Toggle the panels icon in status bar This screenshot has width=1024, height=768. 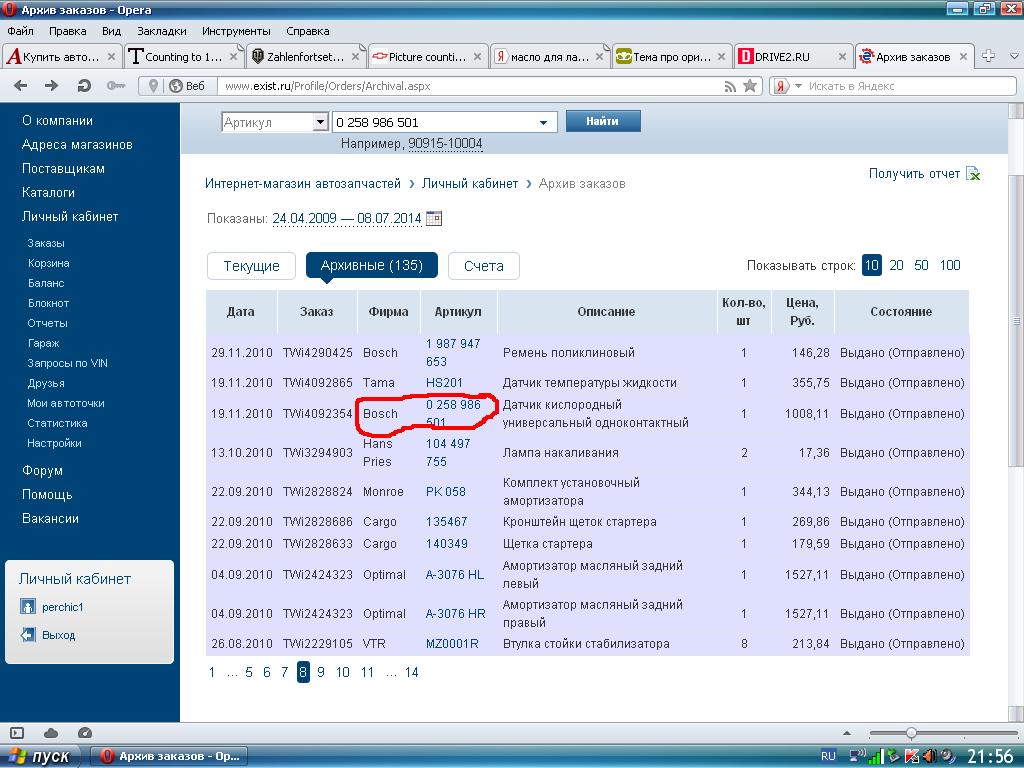[17, 733]
